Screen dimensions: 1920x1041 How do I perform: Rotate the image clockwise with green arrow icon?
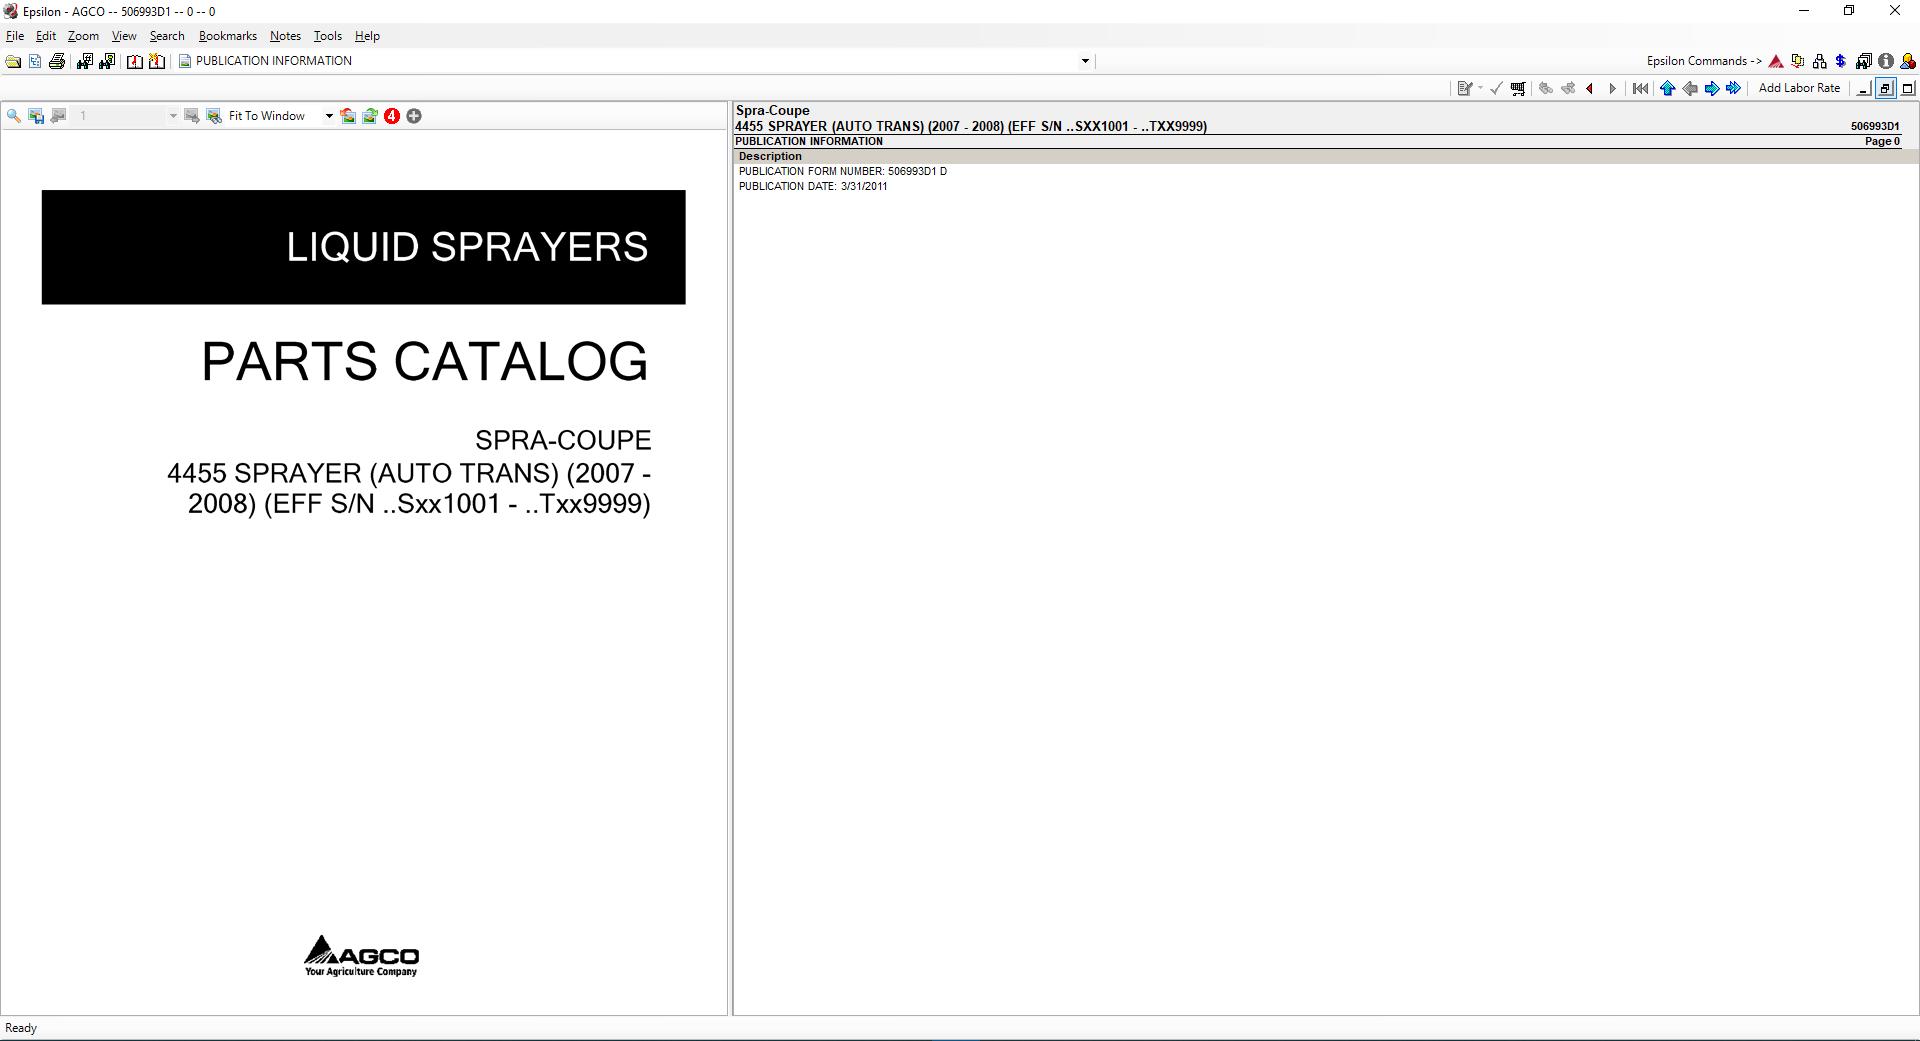coord(370,116)
